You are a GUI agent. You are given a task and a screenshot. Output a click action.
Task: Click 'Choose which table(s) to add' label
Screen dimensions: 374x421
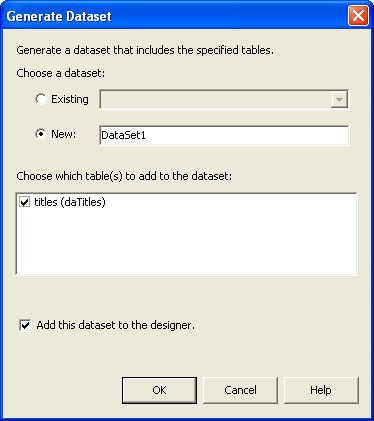(x=124, y=176)
